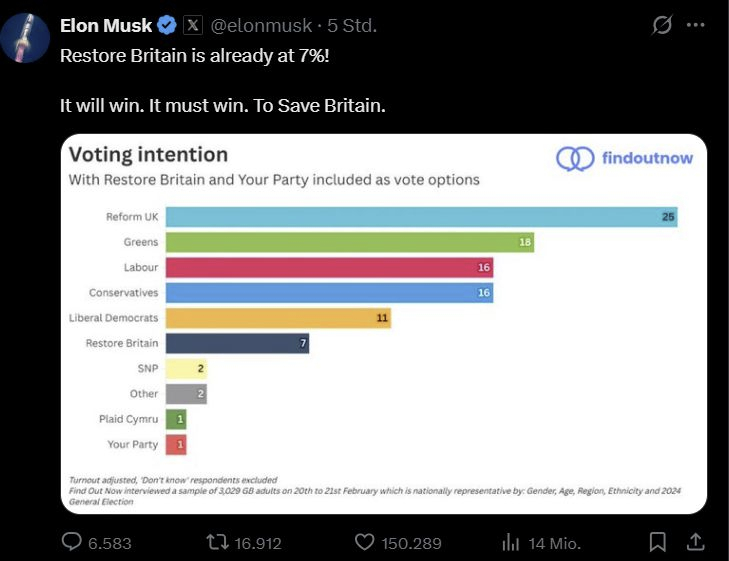
Task: Click the green Greens bar at 18
Action: [x=349, y=242]
